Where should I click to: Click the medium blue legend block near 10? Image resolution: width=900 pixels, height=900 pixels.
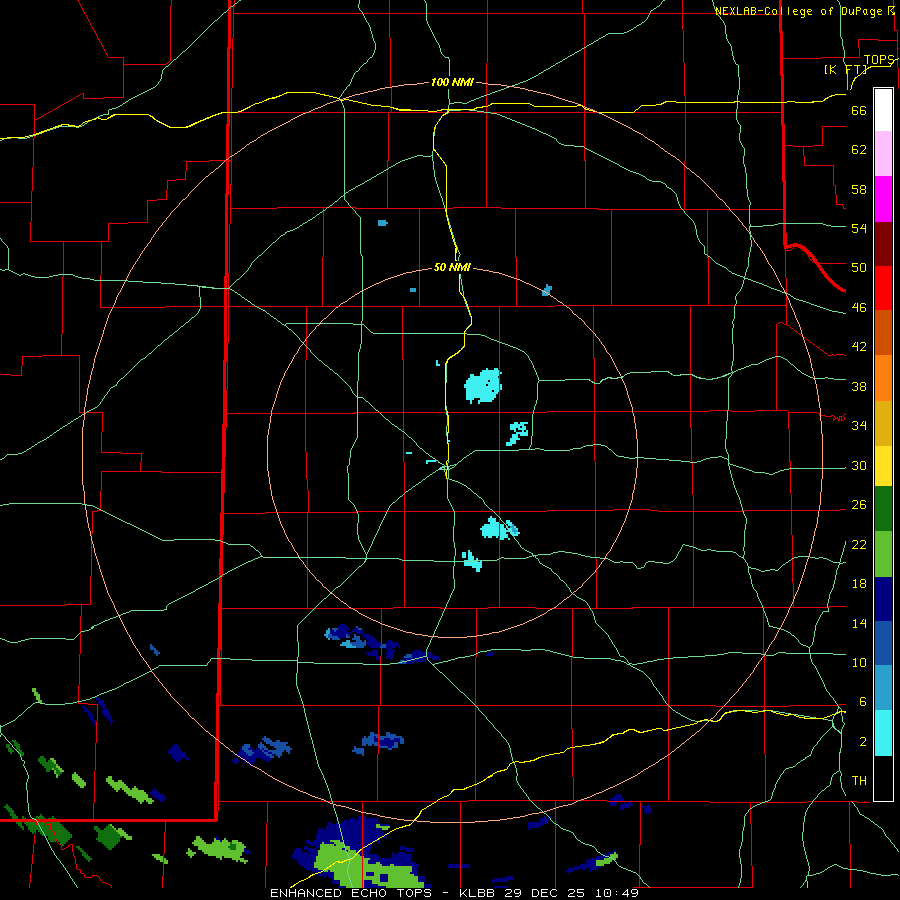[883, 643]
